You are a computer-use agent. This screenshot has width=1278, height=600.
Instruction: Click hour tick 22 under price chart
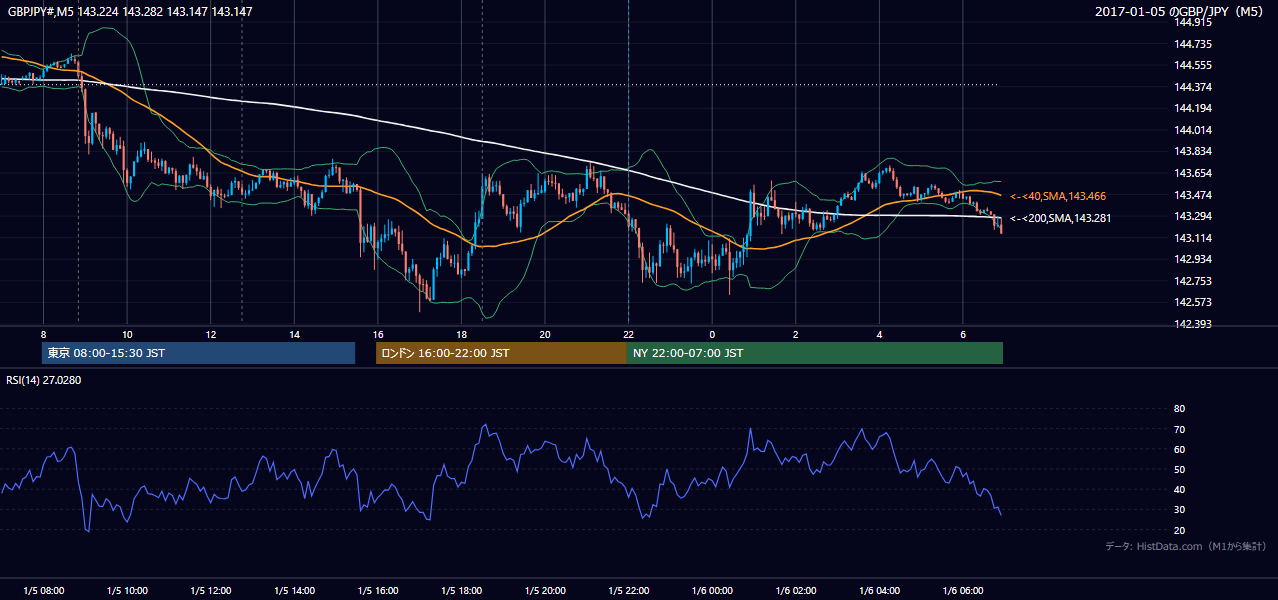point(628,334)
